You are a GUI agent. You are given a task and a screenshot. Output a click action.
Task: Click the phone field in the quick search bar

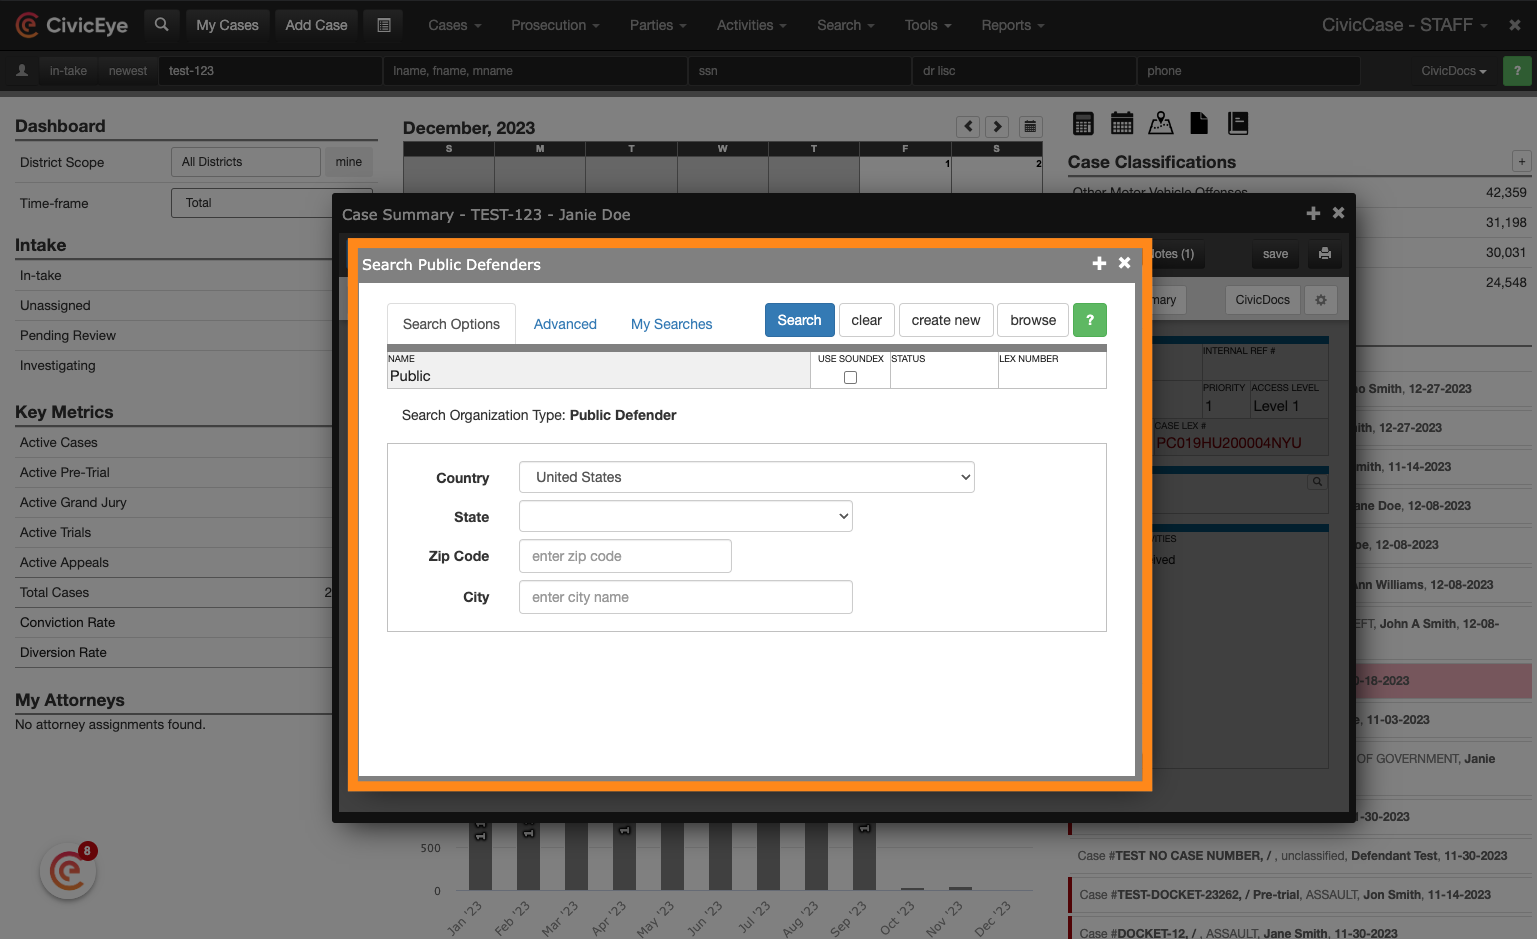[1248, 71]
